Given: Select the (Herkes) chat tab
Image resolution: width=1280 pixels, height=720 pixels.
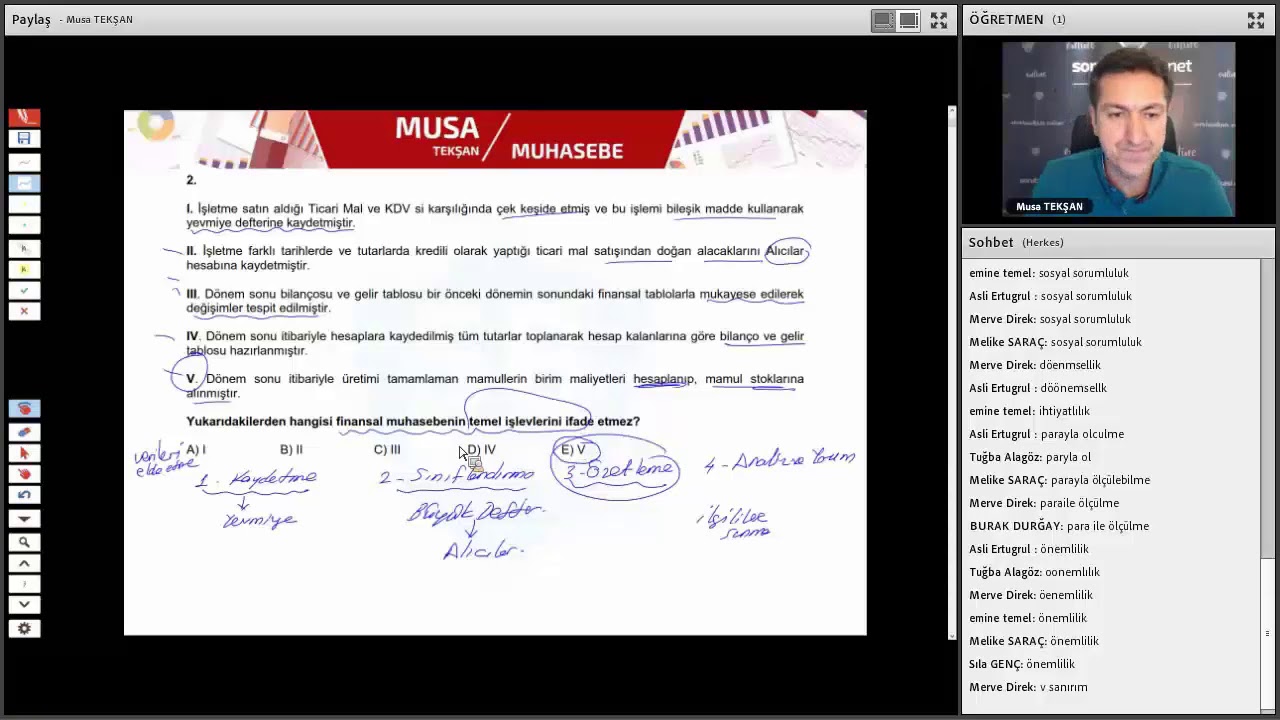Looking at the screenshot, I should [x=1043, y=243].
